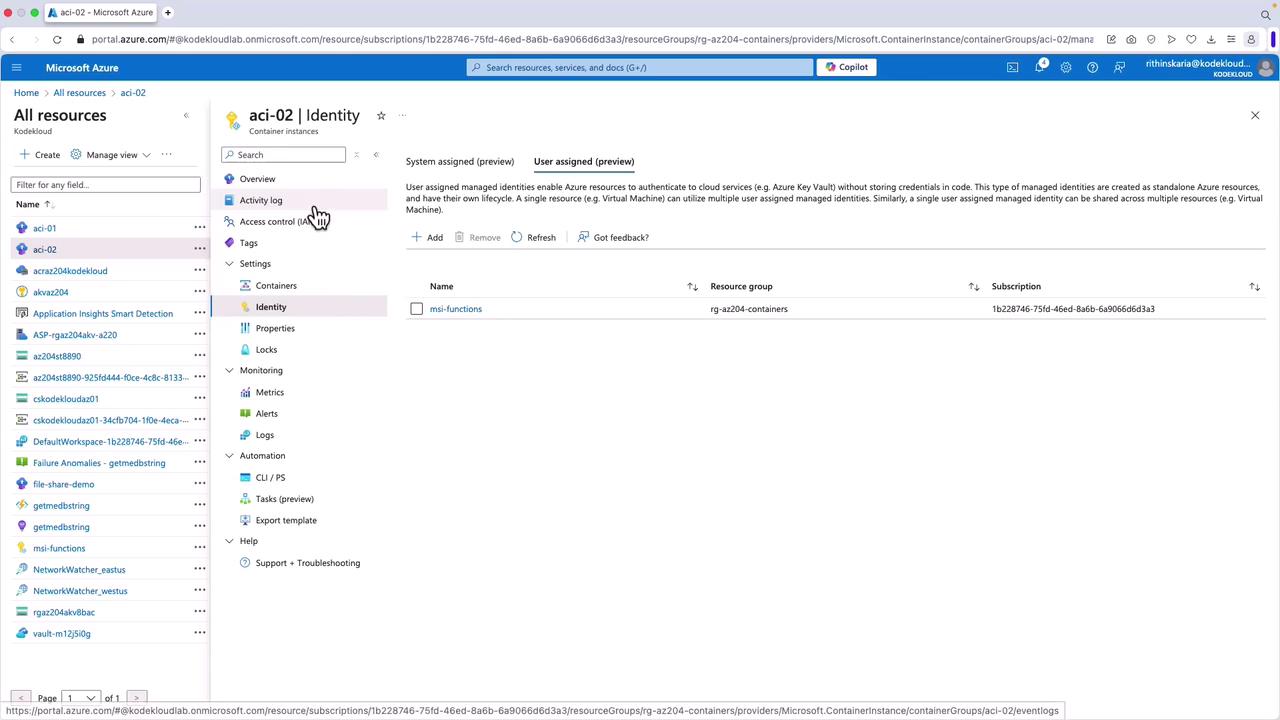Viewport: 1280px width, 720px height.
Task: Collapse the Help section
Action: (x=229, y=541)
